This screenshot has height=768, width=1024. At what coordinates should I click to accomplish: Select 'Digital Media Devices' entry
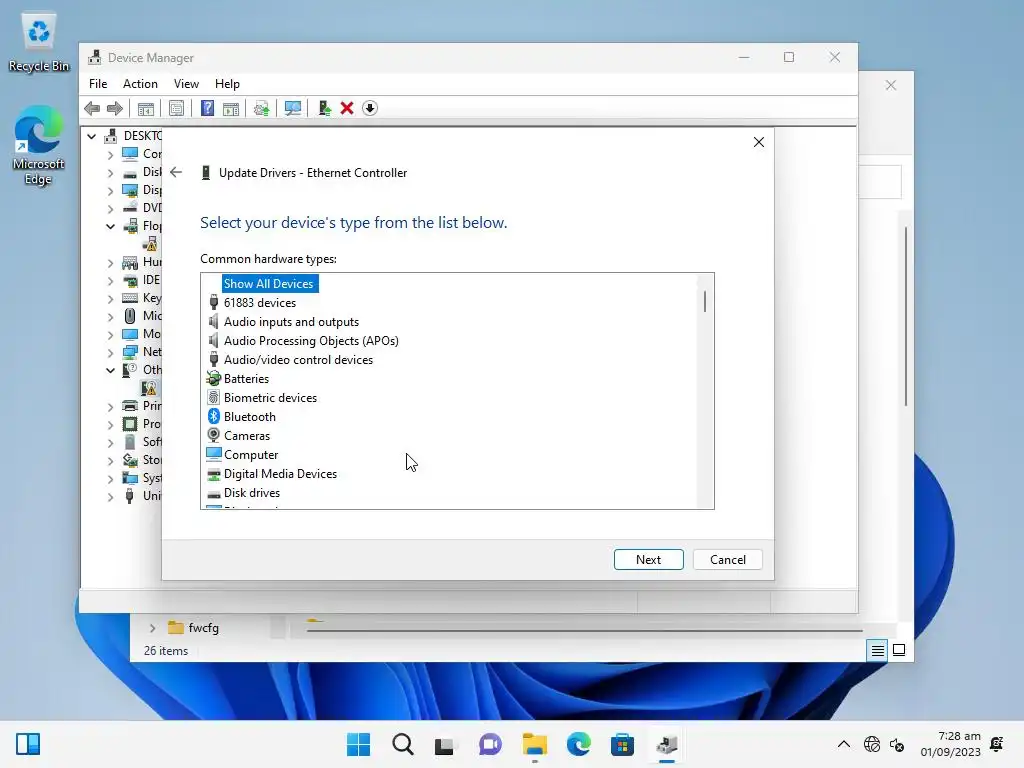pos(280,473)
